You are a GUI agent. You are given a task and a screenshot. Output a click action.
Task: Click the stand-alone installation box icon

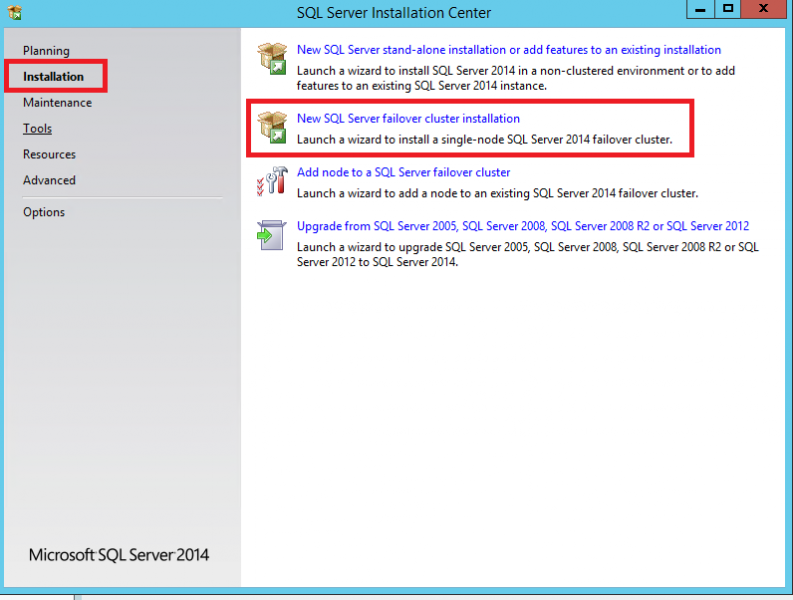(x=272, y=58)
